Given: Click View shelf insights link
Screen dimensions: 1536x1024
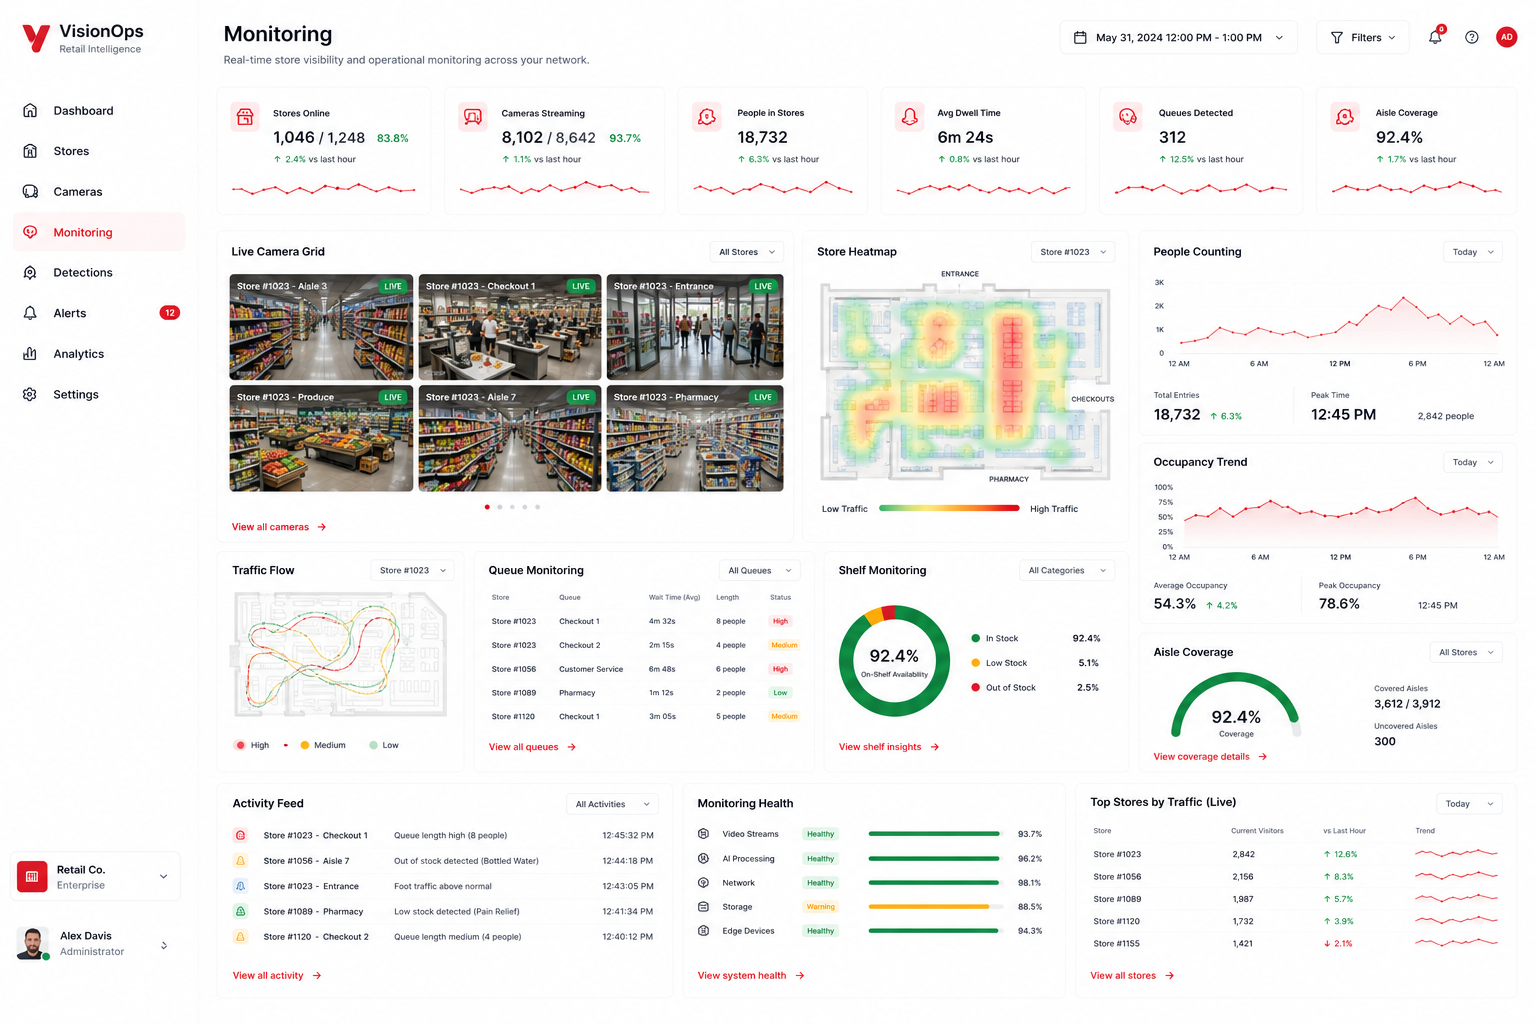Looking at the screenshot, I should point(889,747).
